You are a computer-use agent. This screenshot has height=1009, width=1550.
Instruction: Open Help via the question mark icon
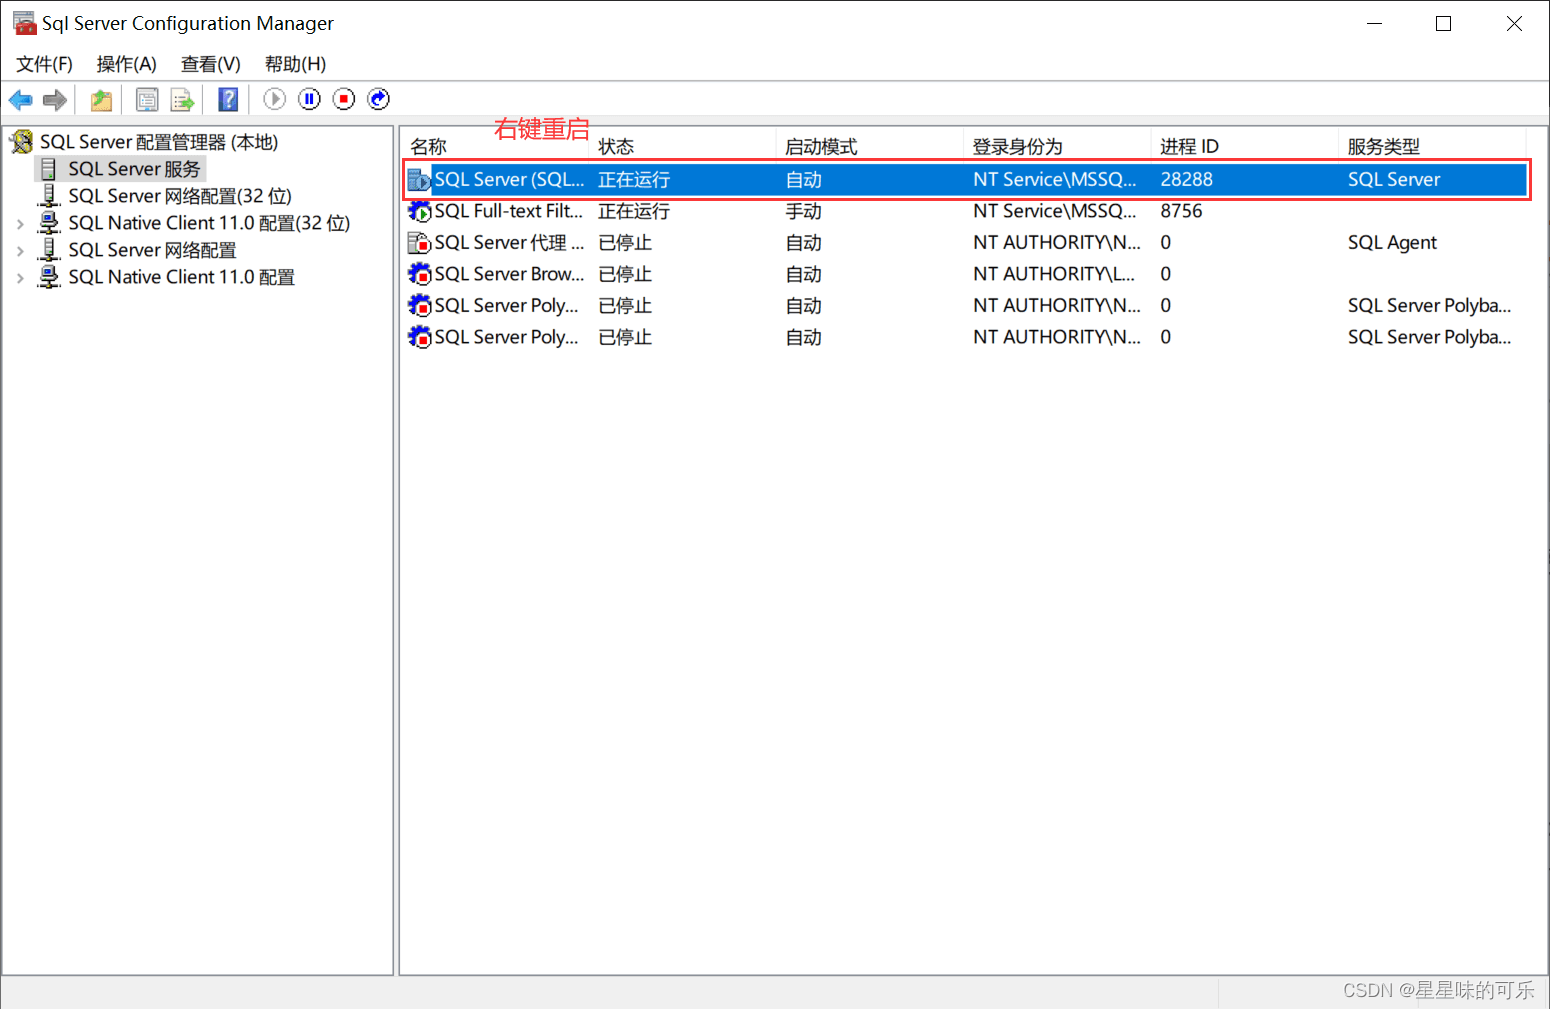point(228,100)
